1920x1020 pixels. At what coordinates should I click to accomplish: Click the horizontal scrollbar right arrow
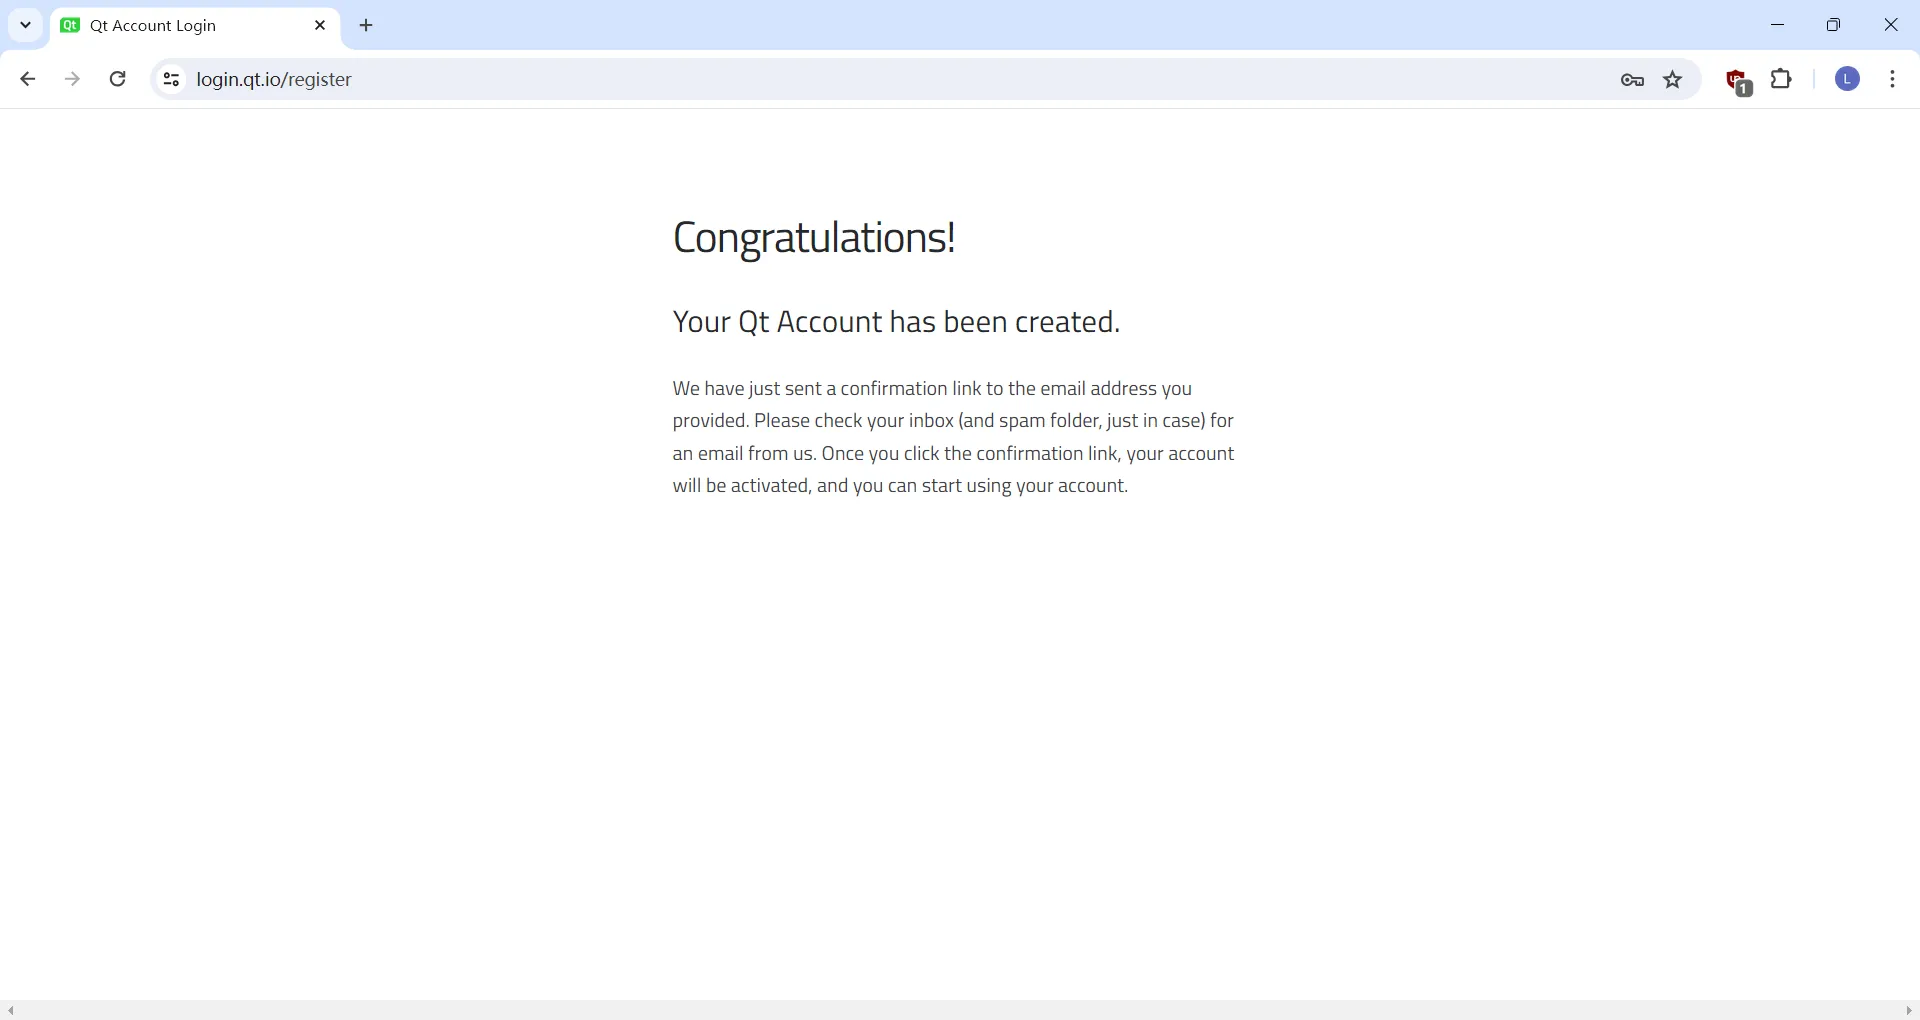1909,1011
